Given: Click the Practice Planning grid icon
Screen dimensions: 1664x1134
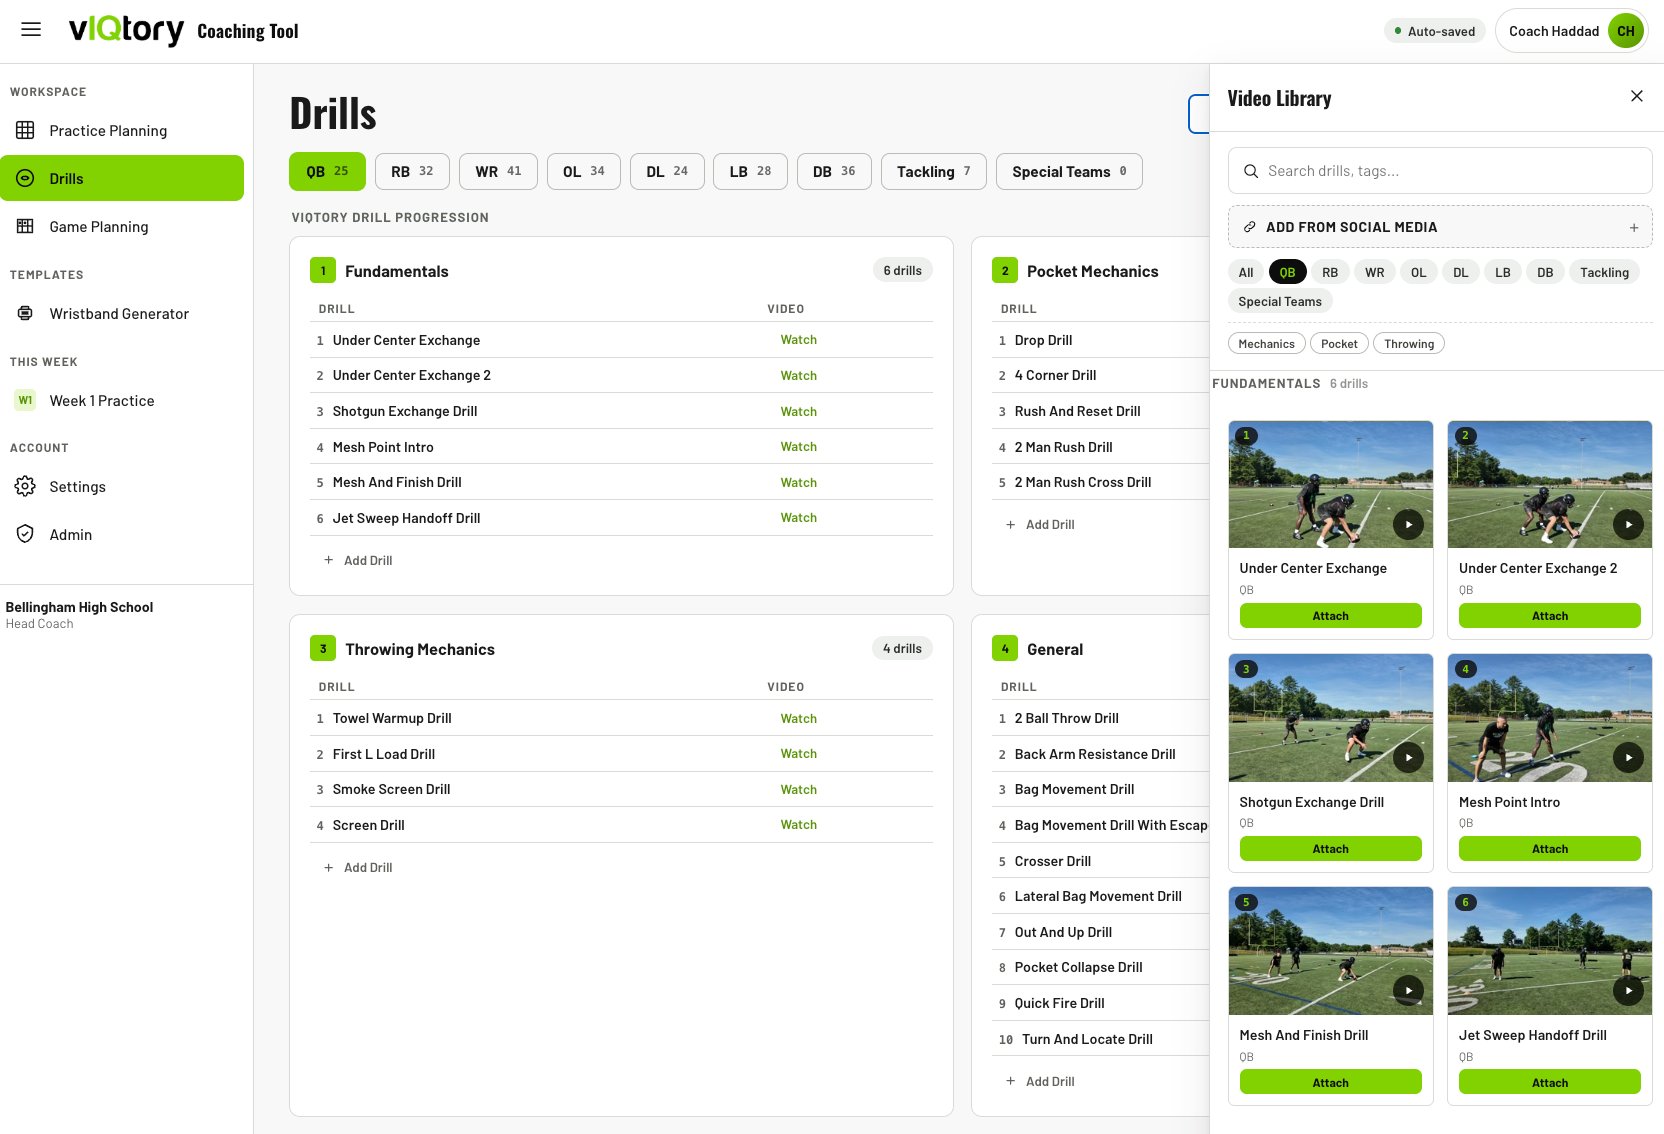Looking at the screenshot, I should (x=25, y=130).
